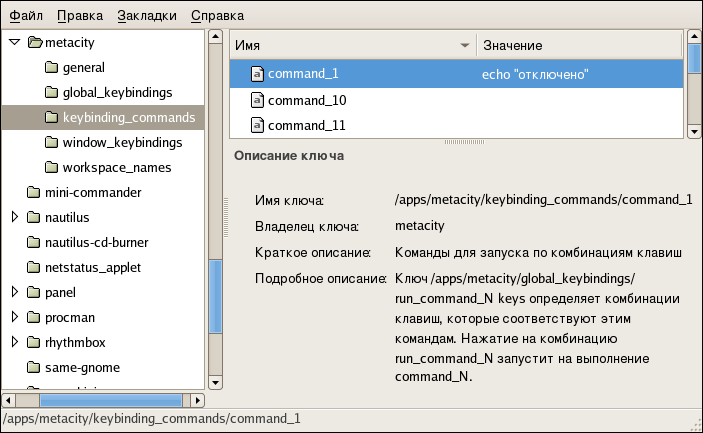Expand the rhythmbox tree node
Image resolution: width=703 pixels, height=433 pixels.
pos(14,342)
